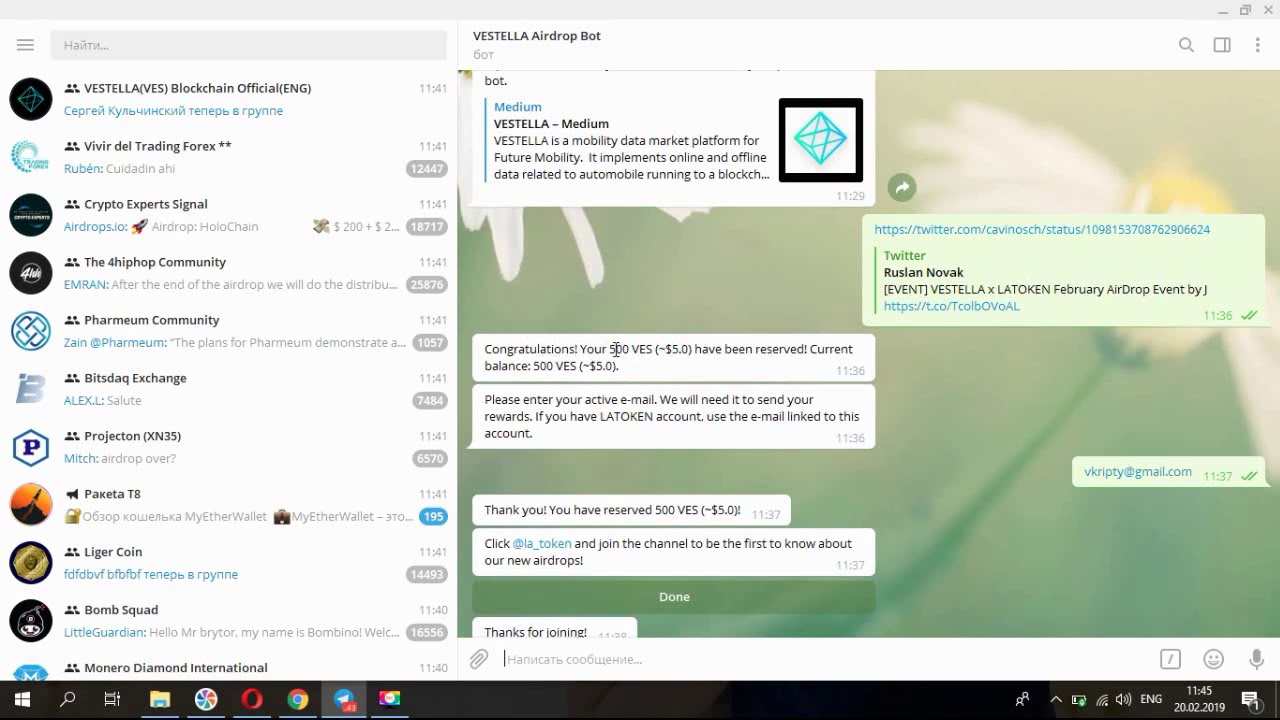Click Ракета T8 rocket avatar
The width and height of the screenshot is (1280, 720).
31,505
